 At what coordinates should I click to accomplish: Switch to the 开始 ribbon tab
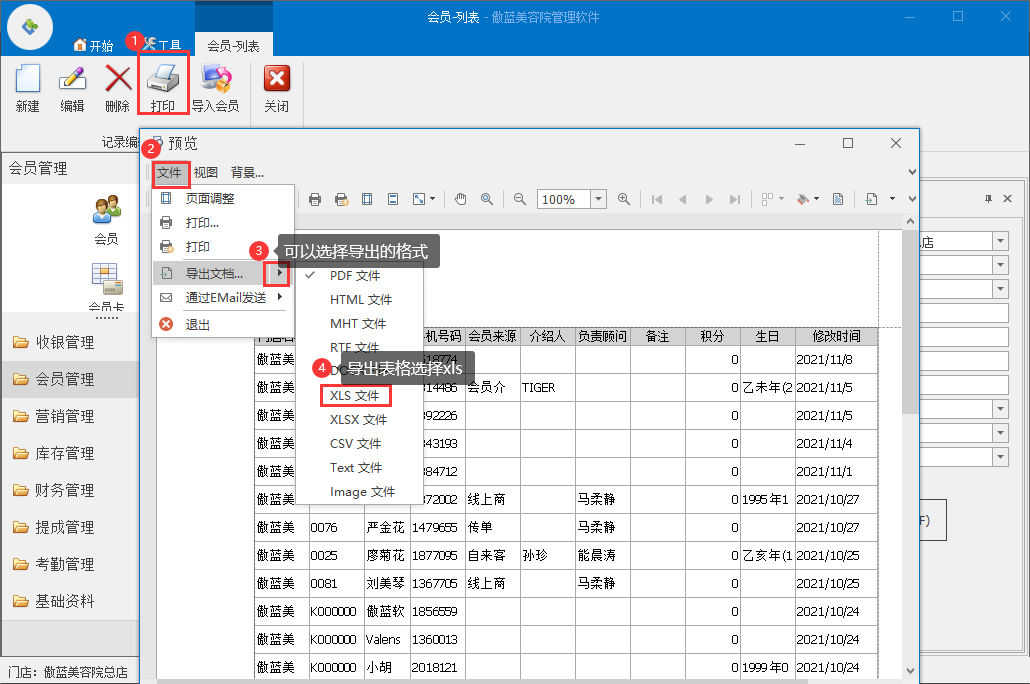(94, 45)
